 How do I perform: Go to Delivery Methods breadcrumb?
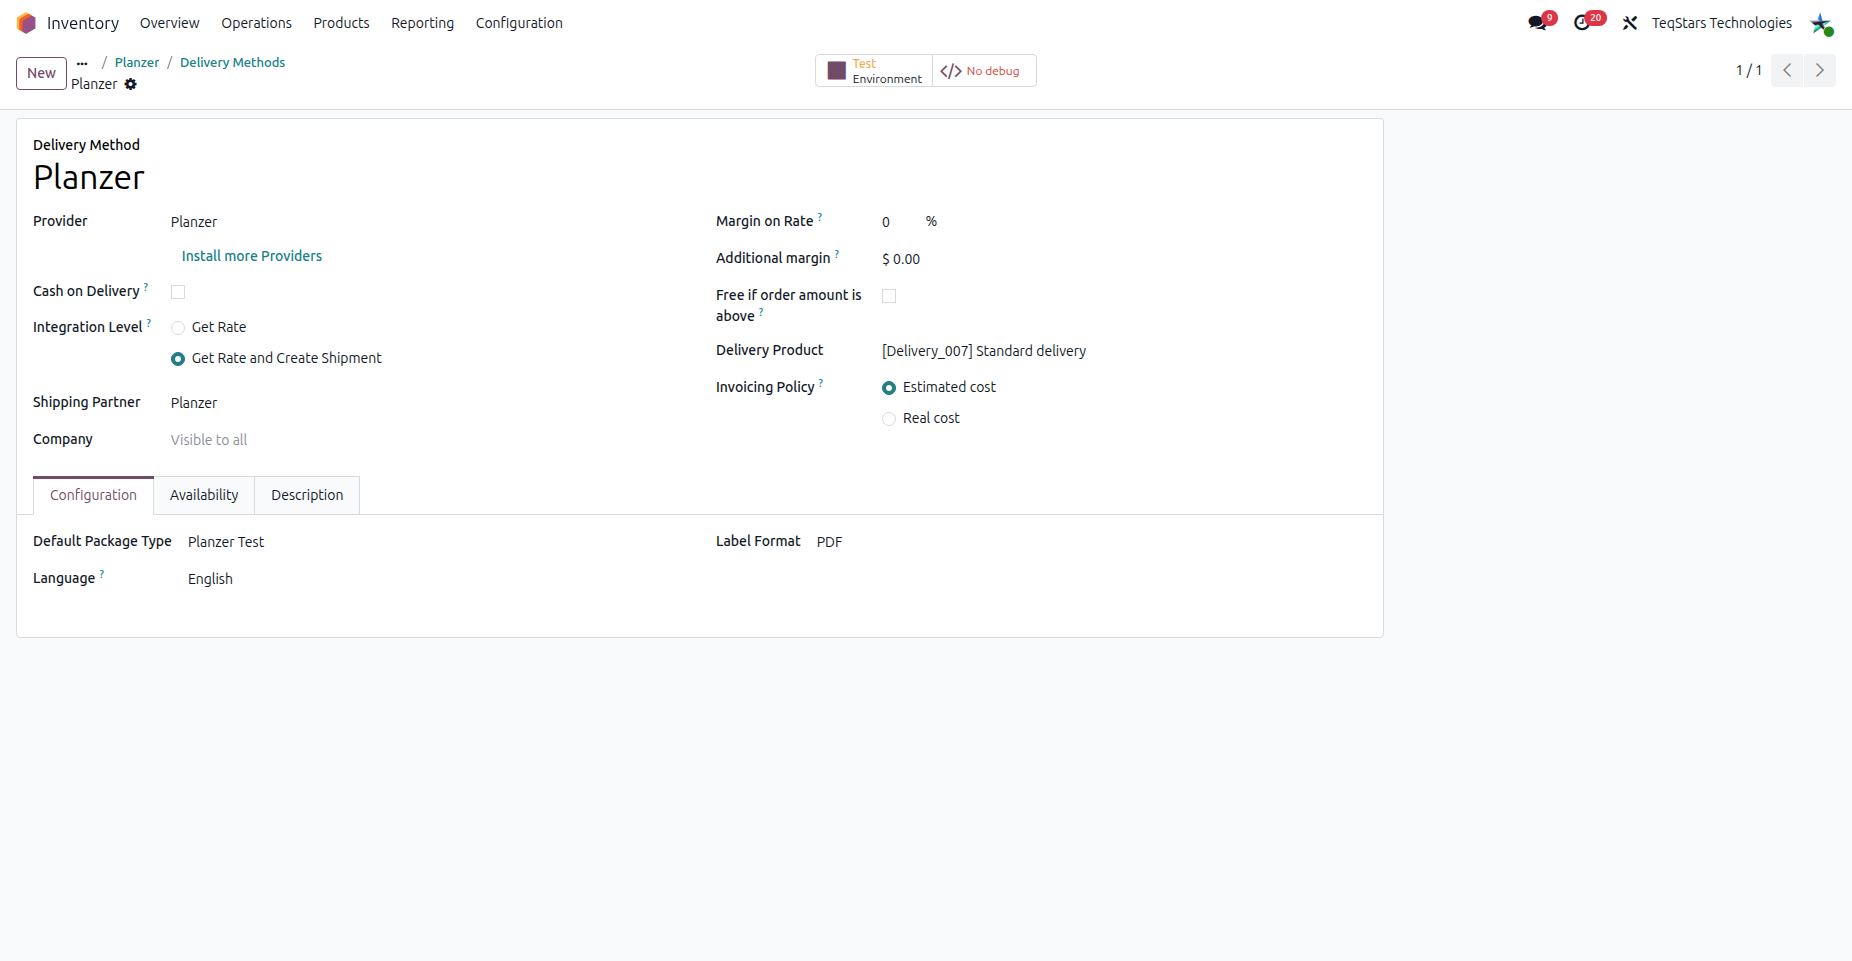(x=232, y=62)
